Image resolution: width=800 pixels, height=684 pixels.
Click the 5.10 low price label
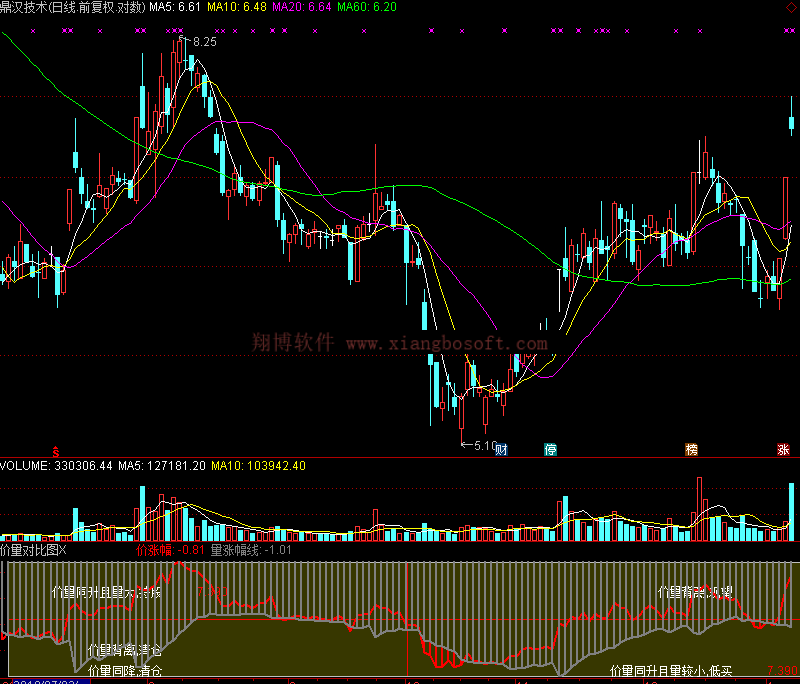point(484,446)
